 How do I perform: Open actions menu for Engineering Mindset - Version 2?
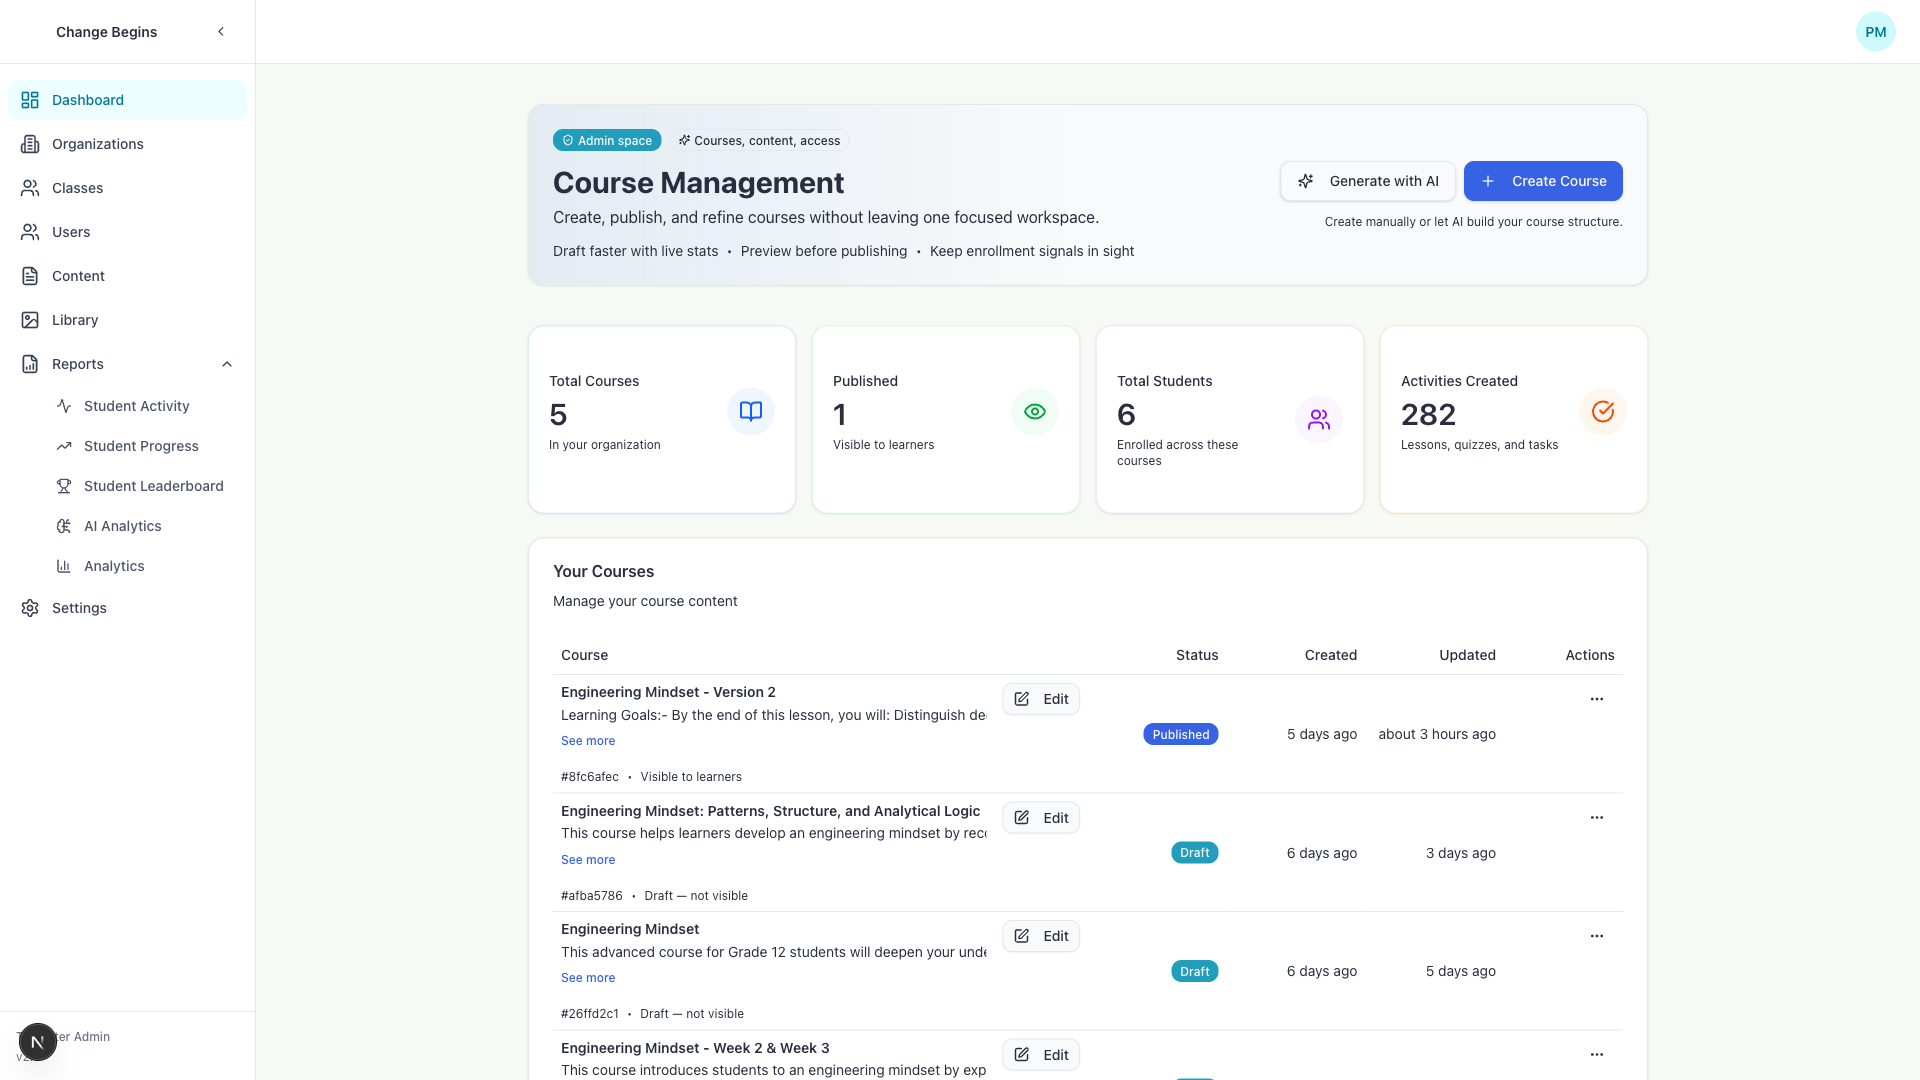coord(1596,698)
